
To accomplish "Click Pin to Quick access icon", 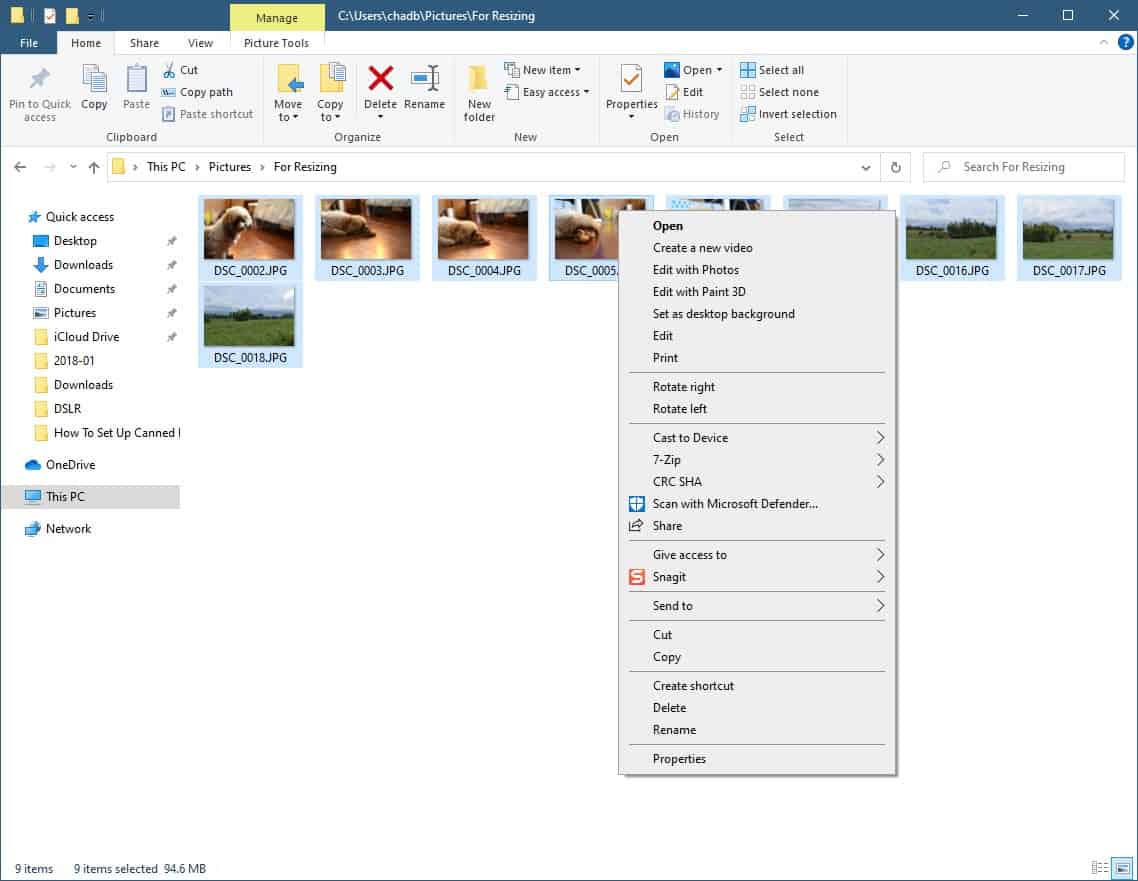I will 39,78.
